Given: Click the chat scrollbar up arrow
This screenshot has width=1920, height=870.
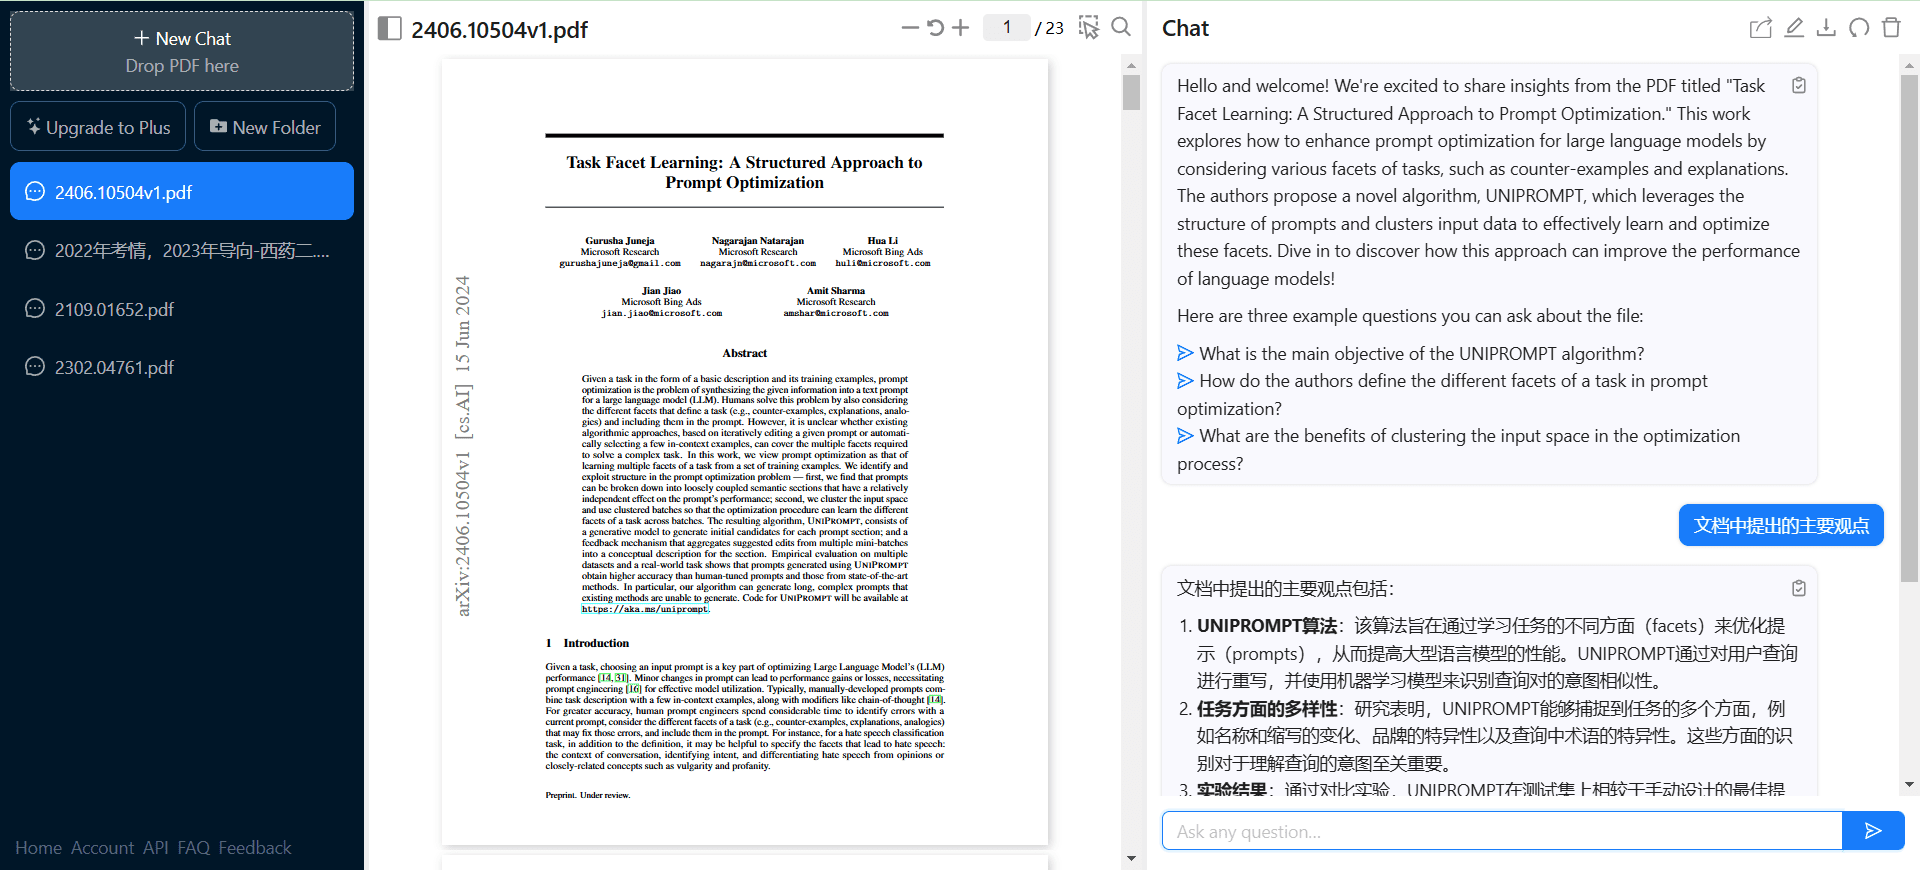Looking at the screenshot, I should click(x=1909, y=65).
